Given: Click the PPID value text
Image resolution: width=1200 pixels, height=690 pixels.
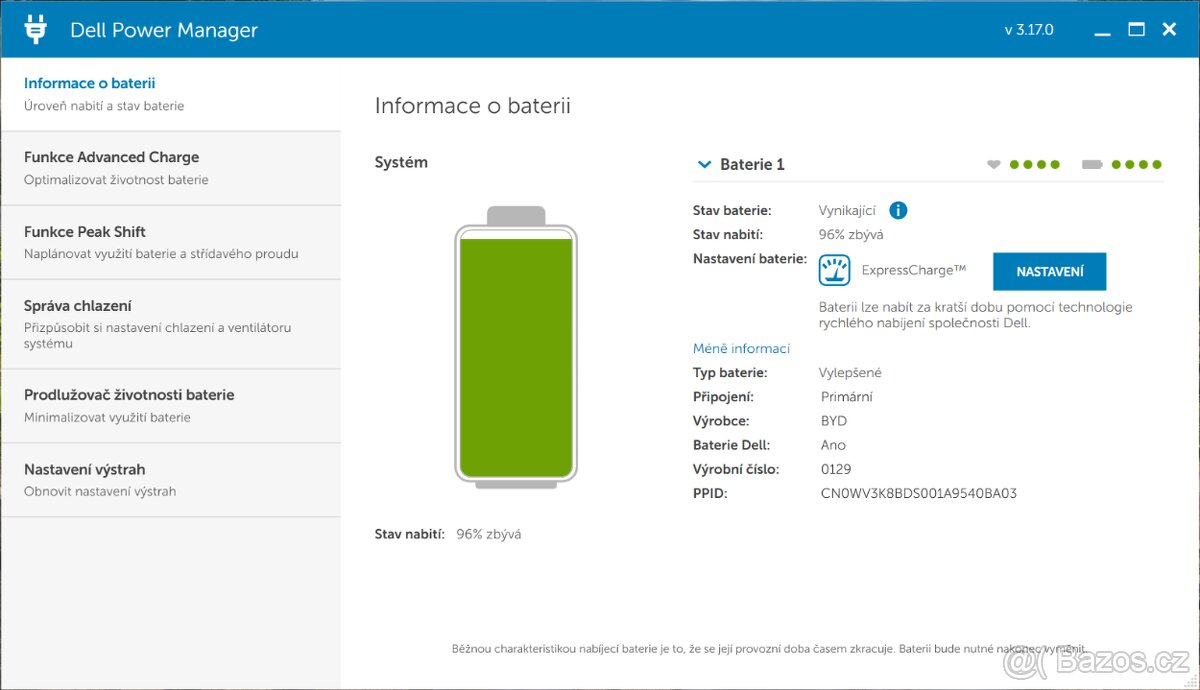Looking at the screenshot, I should 918,493.
